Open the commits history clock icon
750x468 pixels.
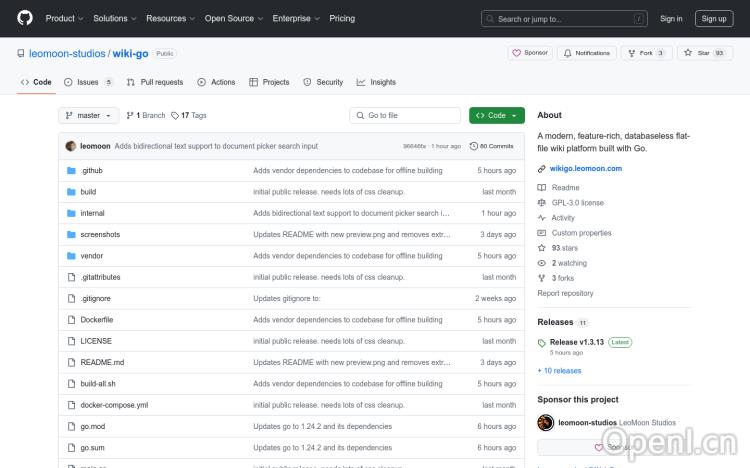pyautogui.click(x=475, y=146)
